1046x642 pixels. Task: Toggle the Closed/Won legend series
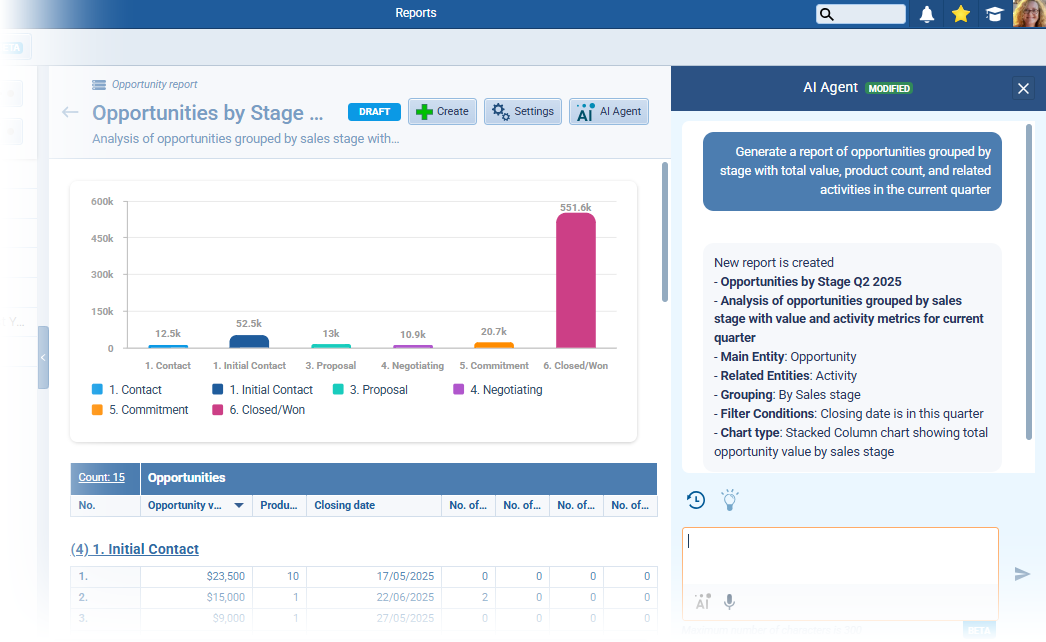point(267,410)
